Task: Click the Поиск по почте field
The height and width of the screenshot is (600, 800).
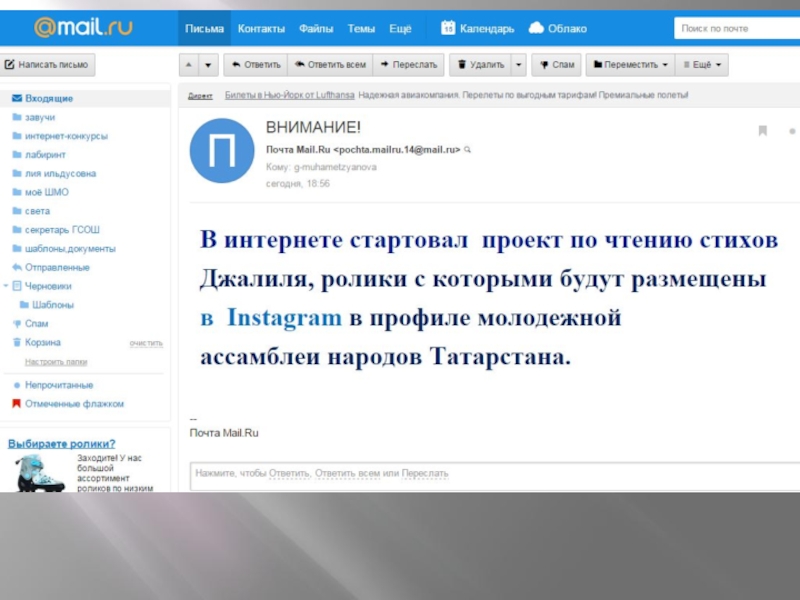Action: (736, 29)
